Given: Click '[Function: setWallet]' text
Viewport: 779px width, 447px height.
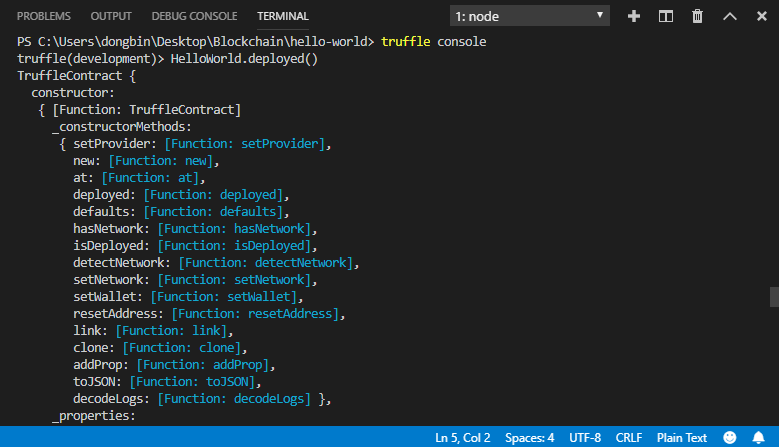Looking at the screenshot, I should click(224, 297).
